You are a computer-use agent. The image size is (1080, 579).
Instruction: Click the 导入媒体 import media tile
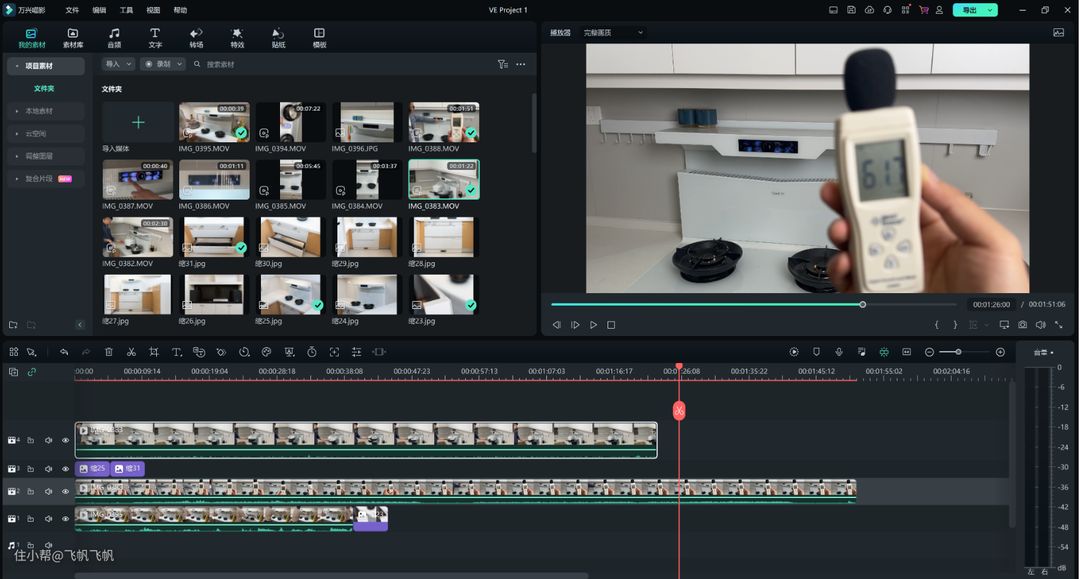pos(138,123)
